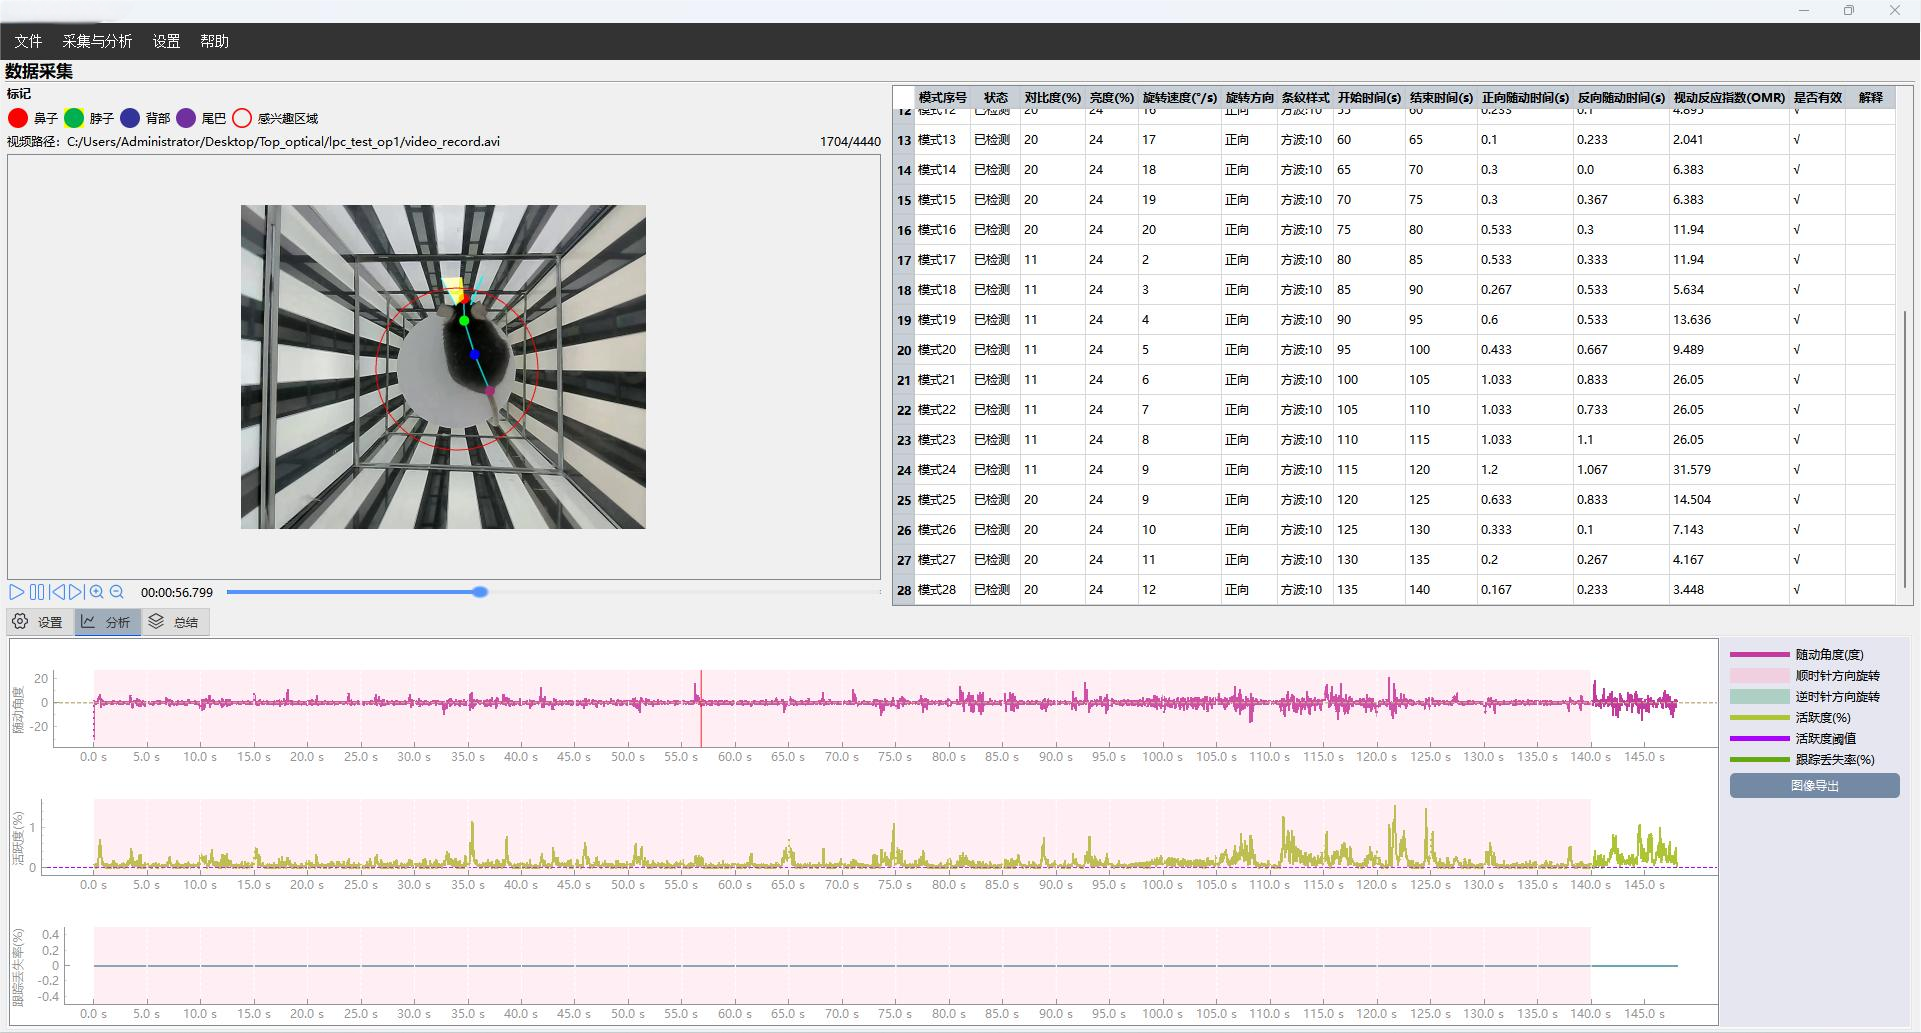This screenshot has height=1033, width=1921.
Task: Click the video playback progress slider handle
Action: pos(480,592)
